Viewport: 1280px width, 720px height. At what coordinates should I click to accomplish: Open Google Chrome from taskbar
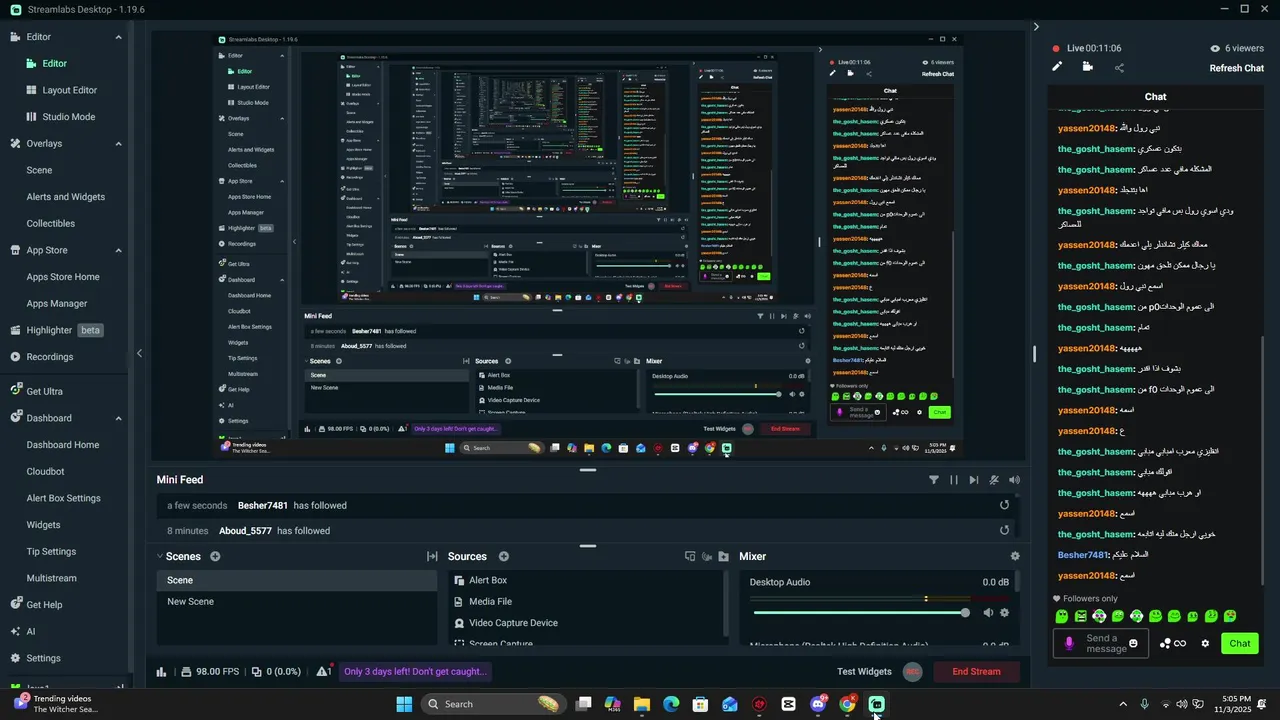point(847,704)
